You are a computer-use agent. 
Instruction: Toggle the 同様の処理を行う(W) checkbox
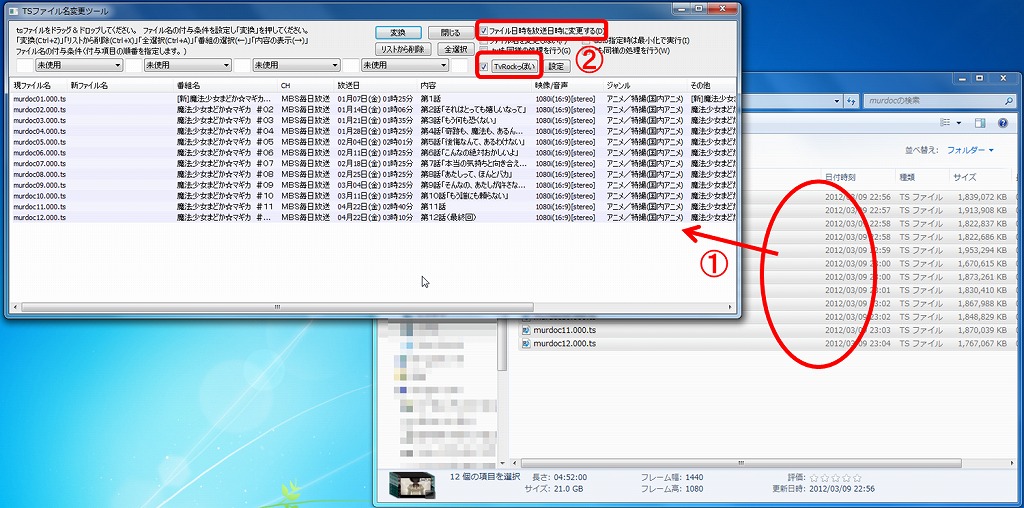click(586, 50)
